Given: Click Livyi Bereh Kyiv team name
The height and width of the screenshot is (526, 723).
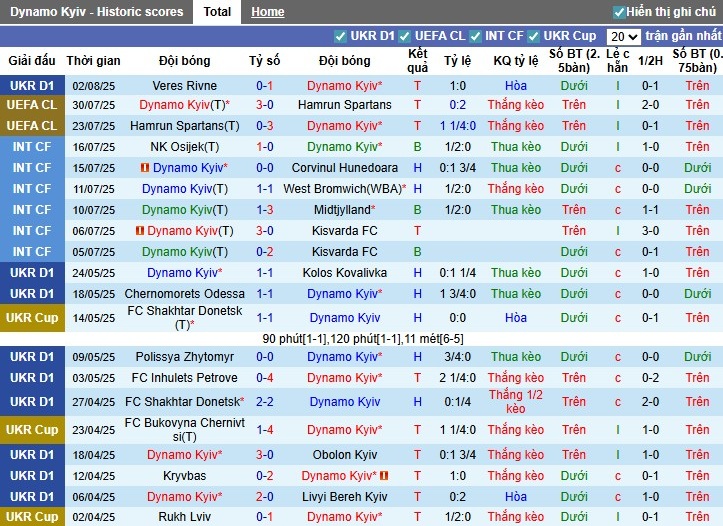Looking at the screenshot, I should (x=344, y=497).
